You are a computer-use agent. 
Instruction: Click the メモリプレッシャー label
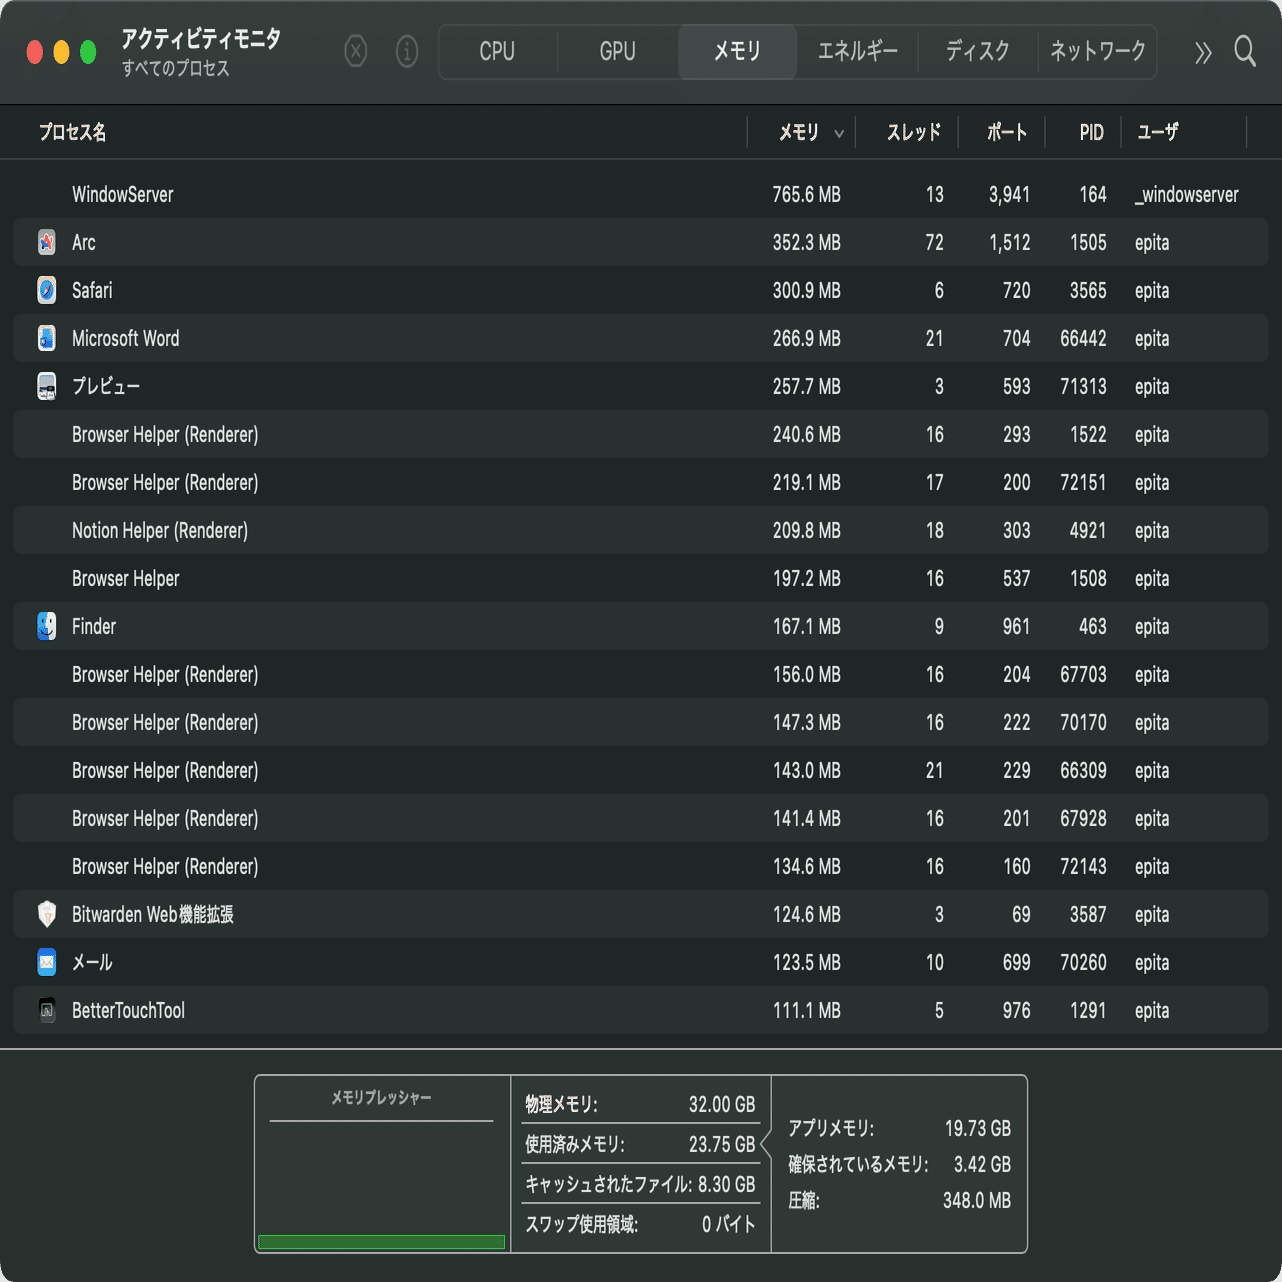click(x=381, y=1098)
